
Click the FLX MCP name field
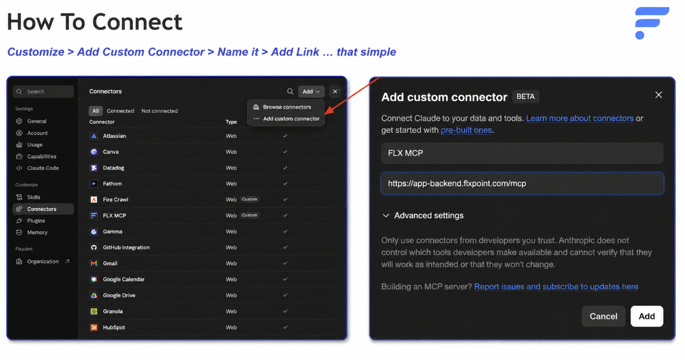pyautogui.click(x=522, y=153)
